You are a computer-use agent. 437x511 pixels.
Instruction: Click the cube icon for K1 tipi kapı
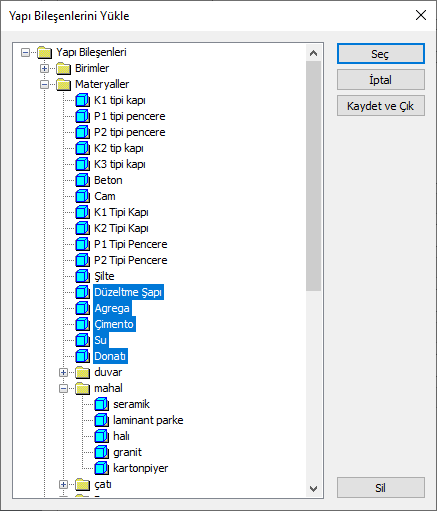pyautogui.click(x=82, y=100)
